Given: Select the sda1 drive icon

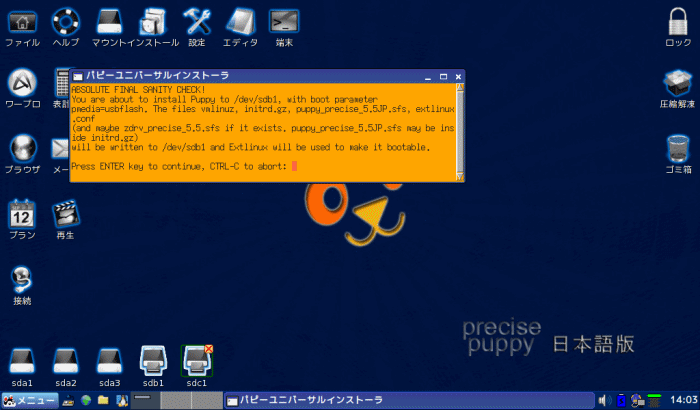Looking at the screenshot, I should click(x=22, y=362).
